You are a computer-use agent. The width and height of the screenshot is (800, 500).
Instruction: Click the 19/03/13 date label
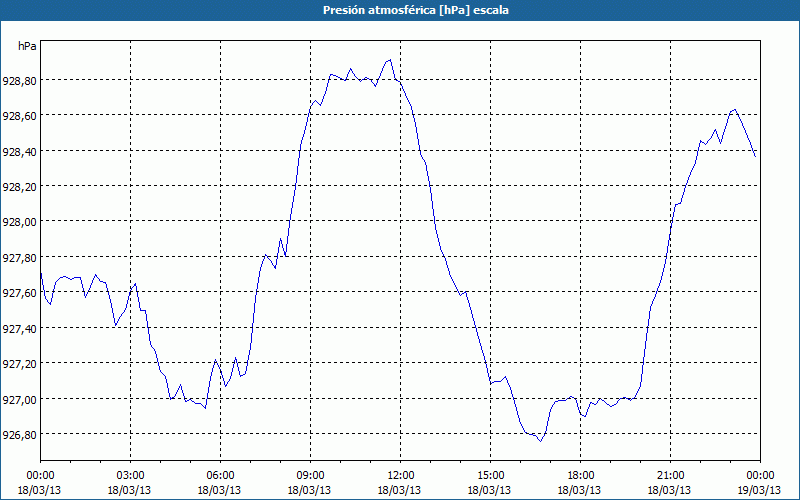[x=760, y=490]
